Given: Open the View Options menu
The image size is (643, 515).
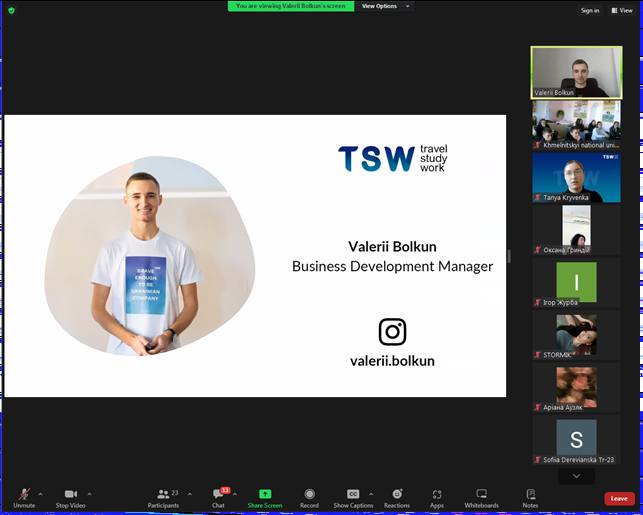Looking at the screenshot, I should click(x=381, y=6).
